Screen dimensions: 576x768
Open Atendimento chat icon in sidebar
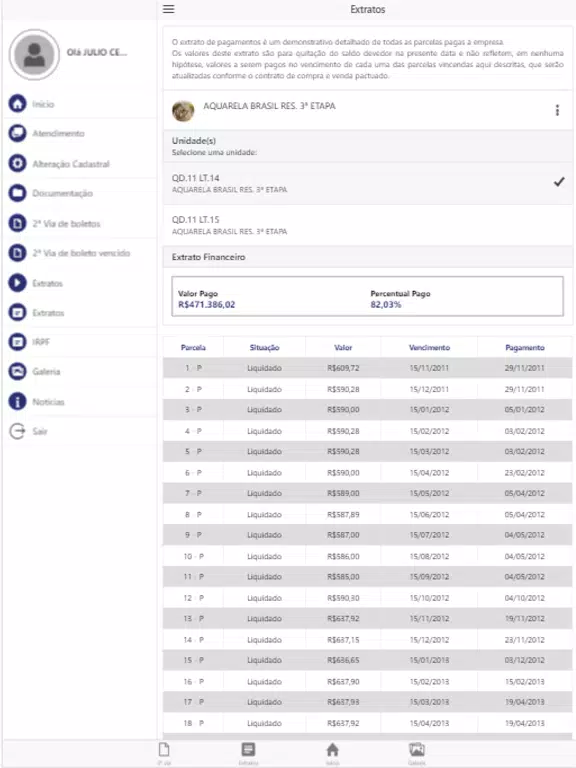[18, 133]
